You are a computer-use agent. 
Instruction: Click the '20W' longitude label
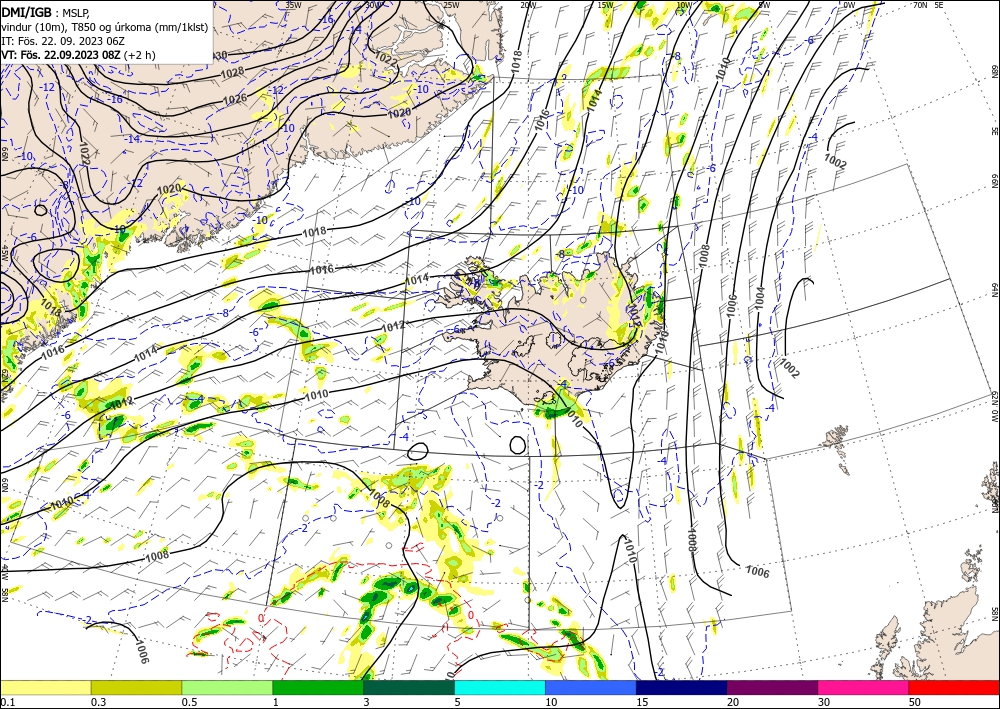pos(528,5)
